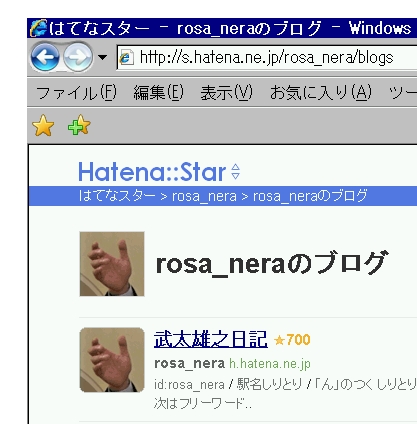417x424 pixels.
Task: Click the rosa_neraのブログ page heading
Action: click(272, 263)
